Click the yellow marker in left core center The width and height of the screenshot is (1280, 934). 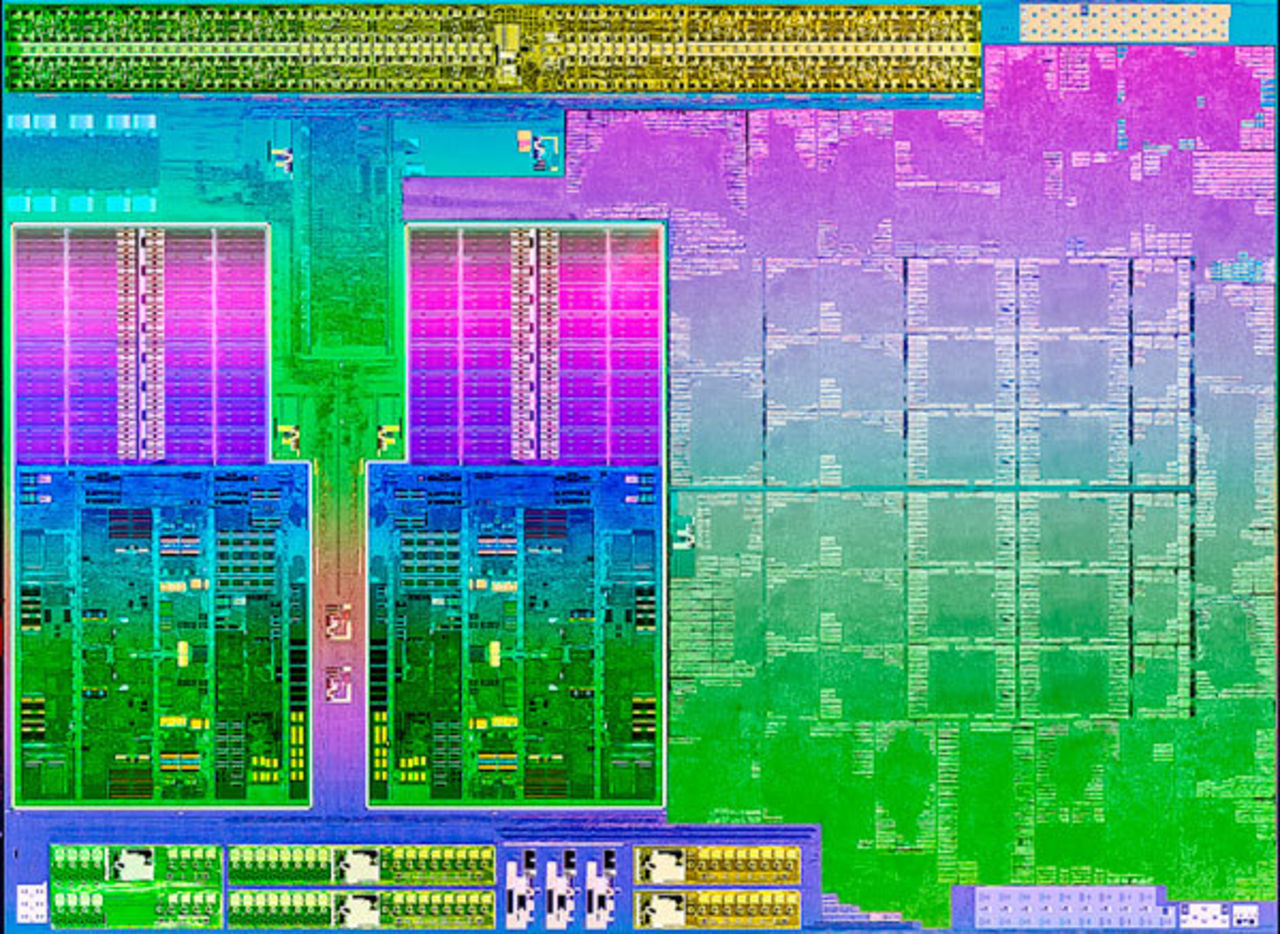(183, 653)
